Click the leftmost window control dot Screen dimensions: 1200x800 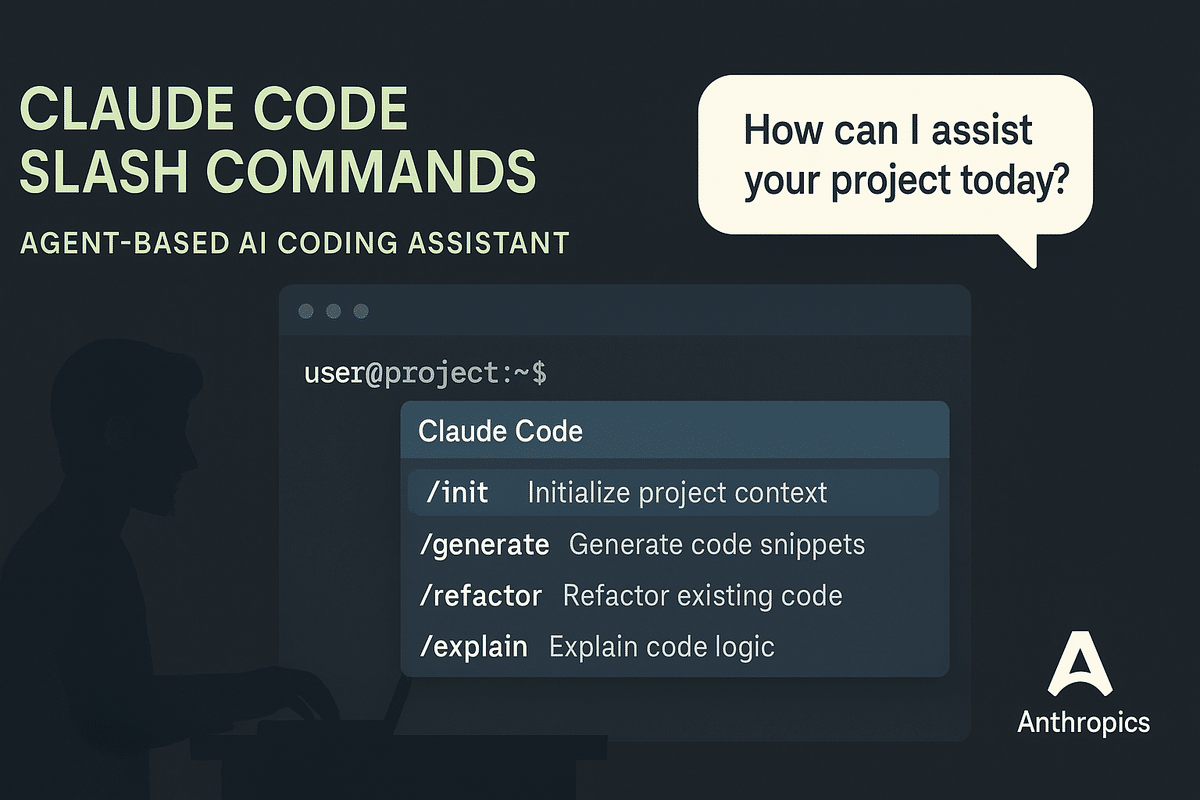(308, 312)
